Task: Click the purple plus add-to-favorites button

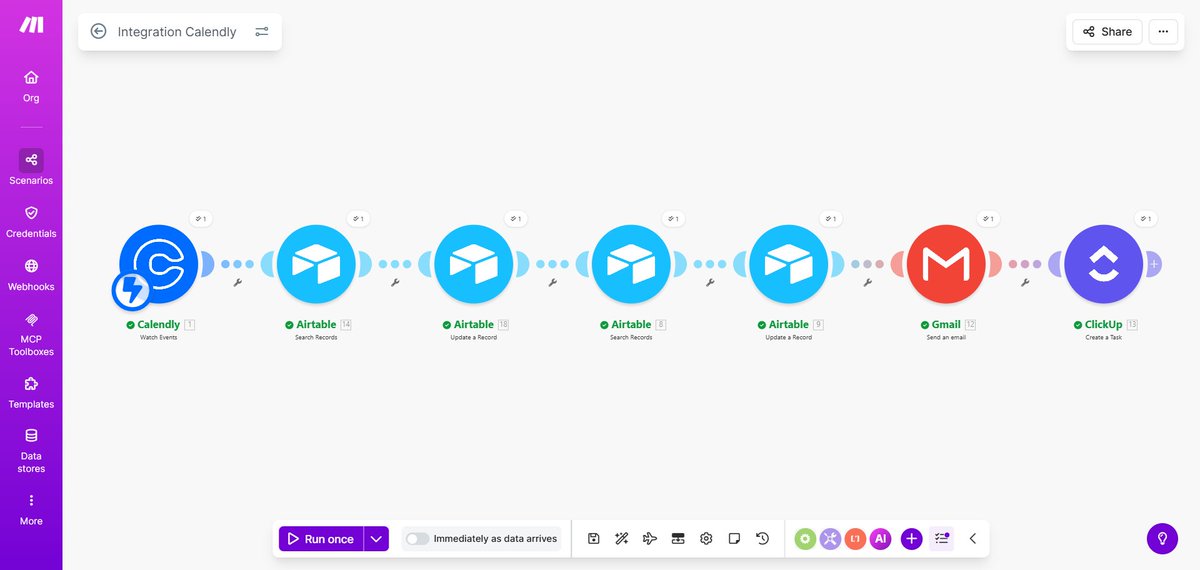Action: 911,538
